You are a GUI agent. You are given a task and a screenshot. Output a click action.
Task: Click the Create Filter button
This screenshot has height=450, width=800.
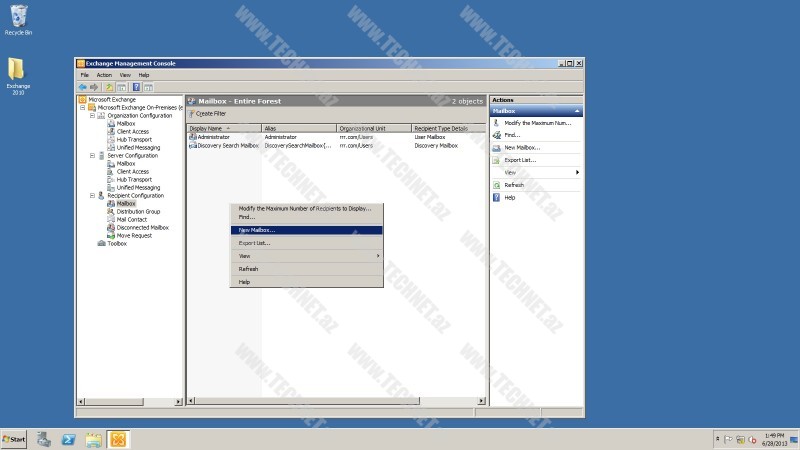coord(208,114)
